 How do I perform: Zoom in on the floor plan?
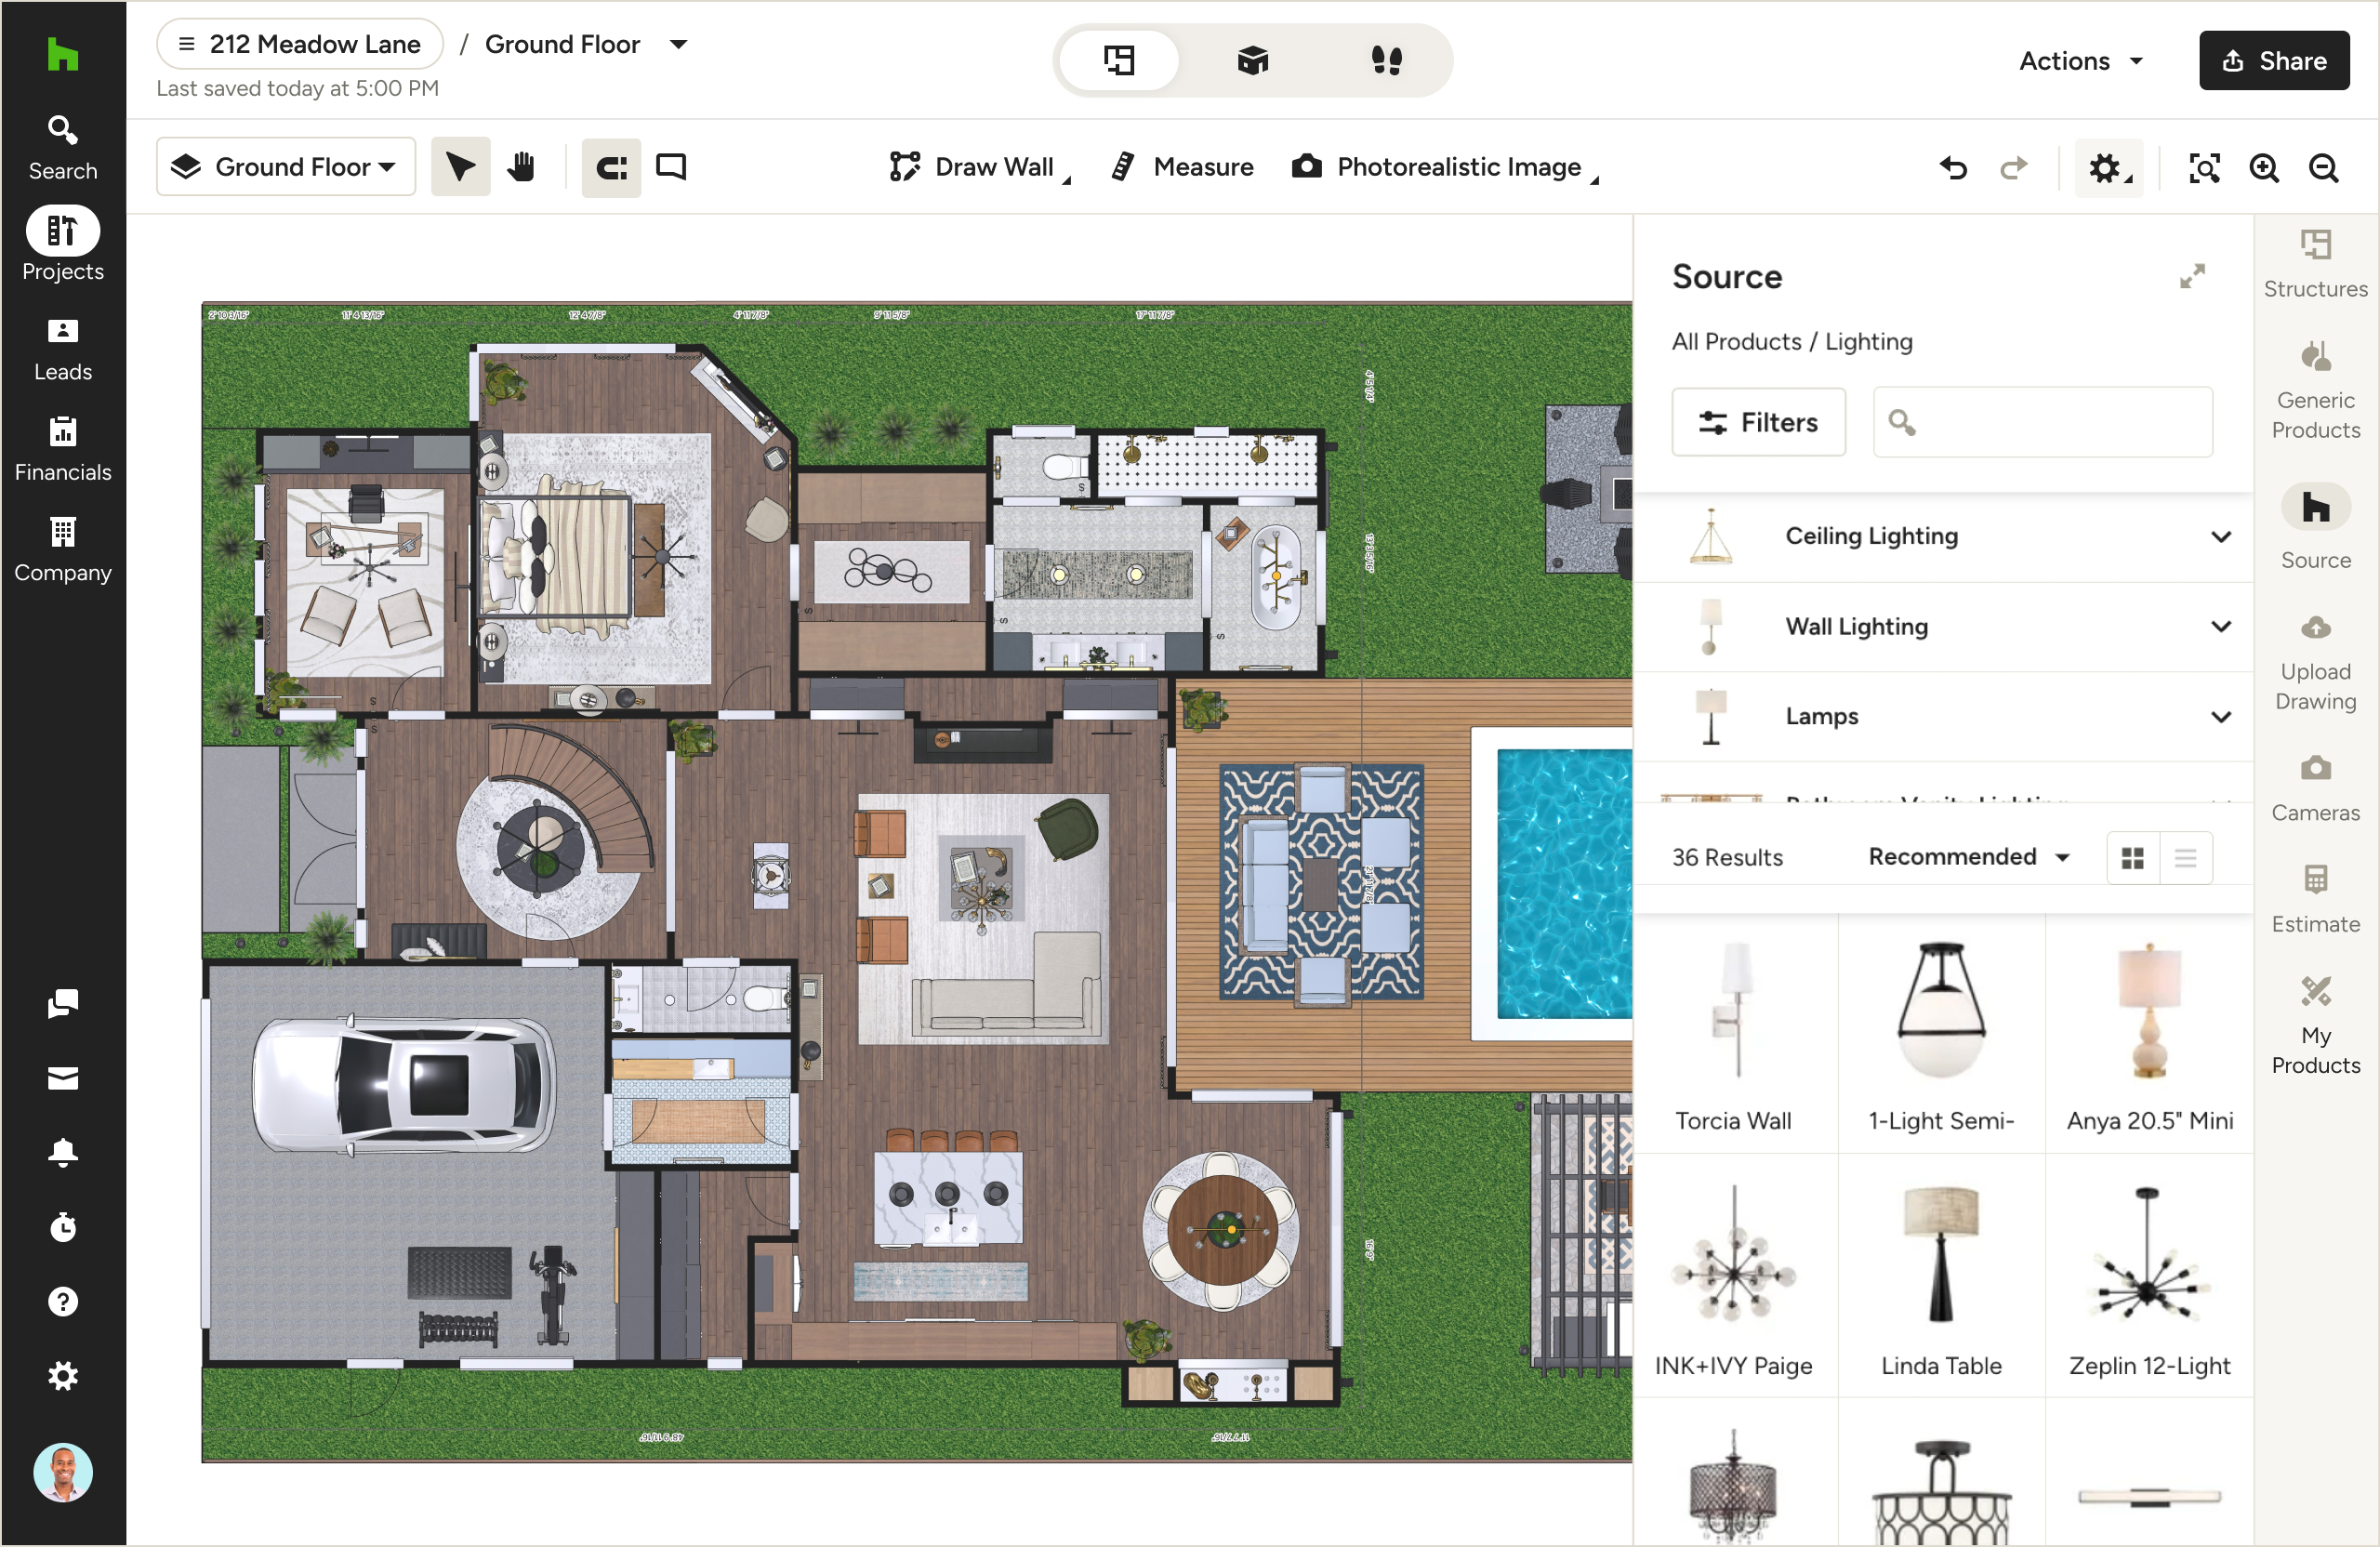(2265, 168)
